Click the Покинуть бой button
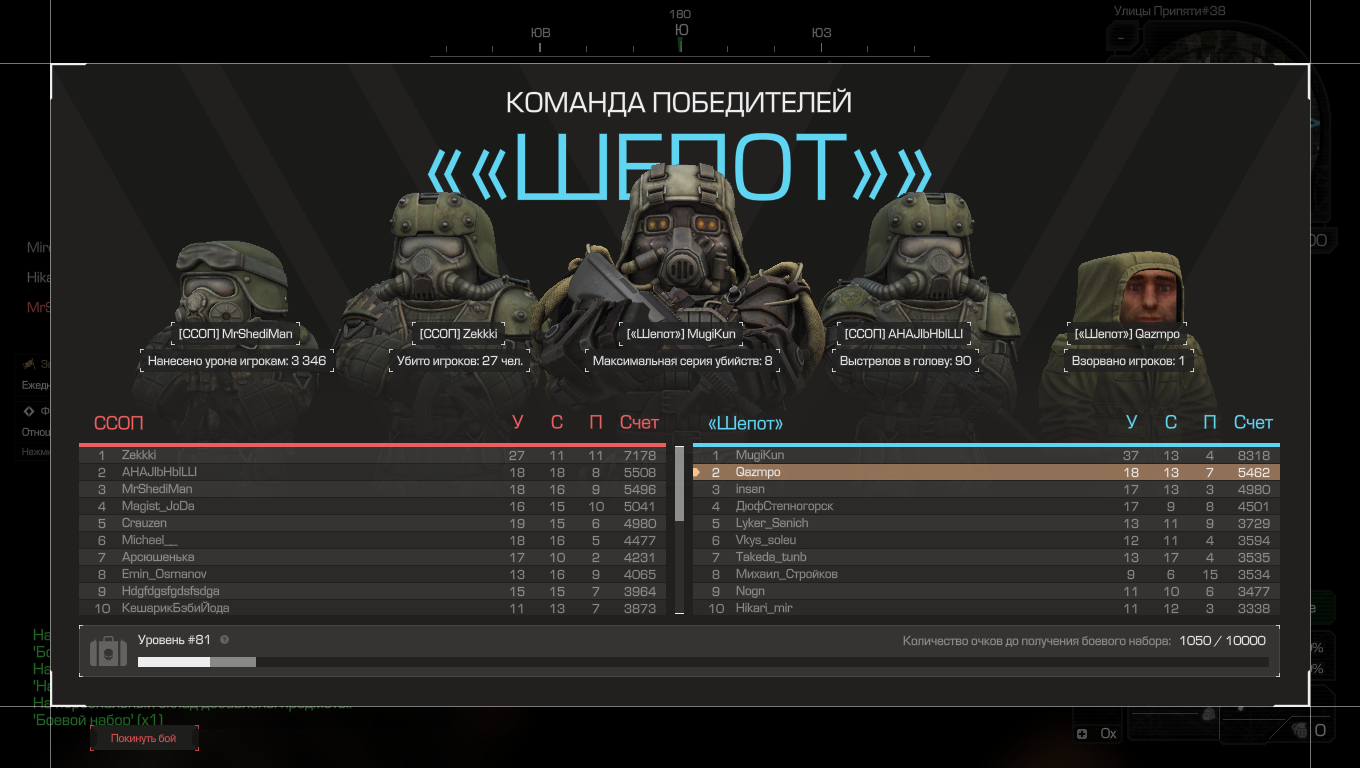Image resolution: width=1360 pixels, height=768 pixels. 144,738
